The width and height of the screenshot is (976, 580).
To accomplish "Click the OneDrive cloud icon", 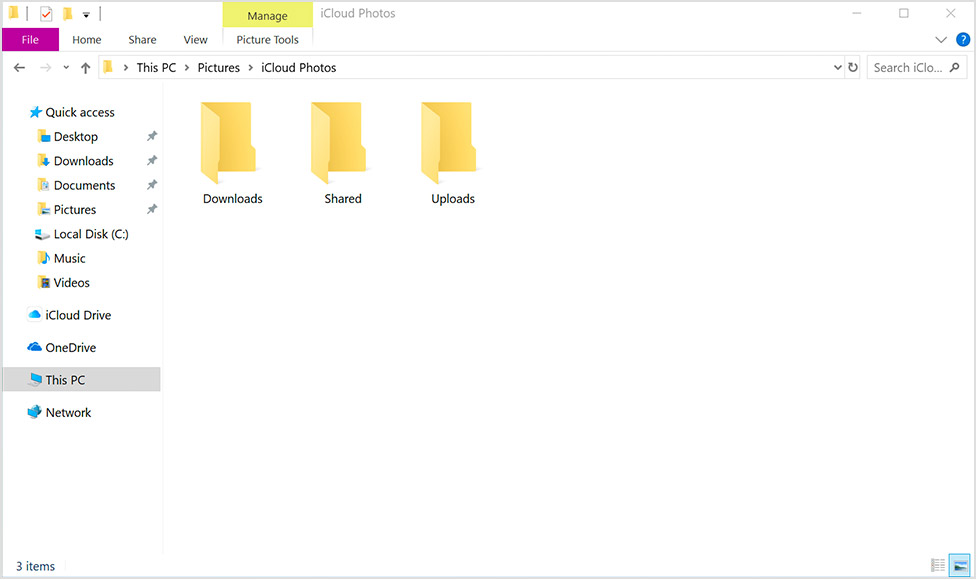I will point(35,347).
